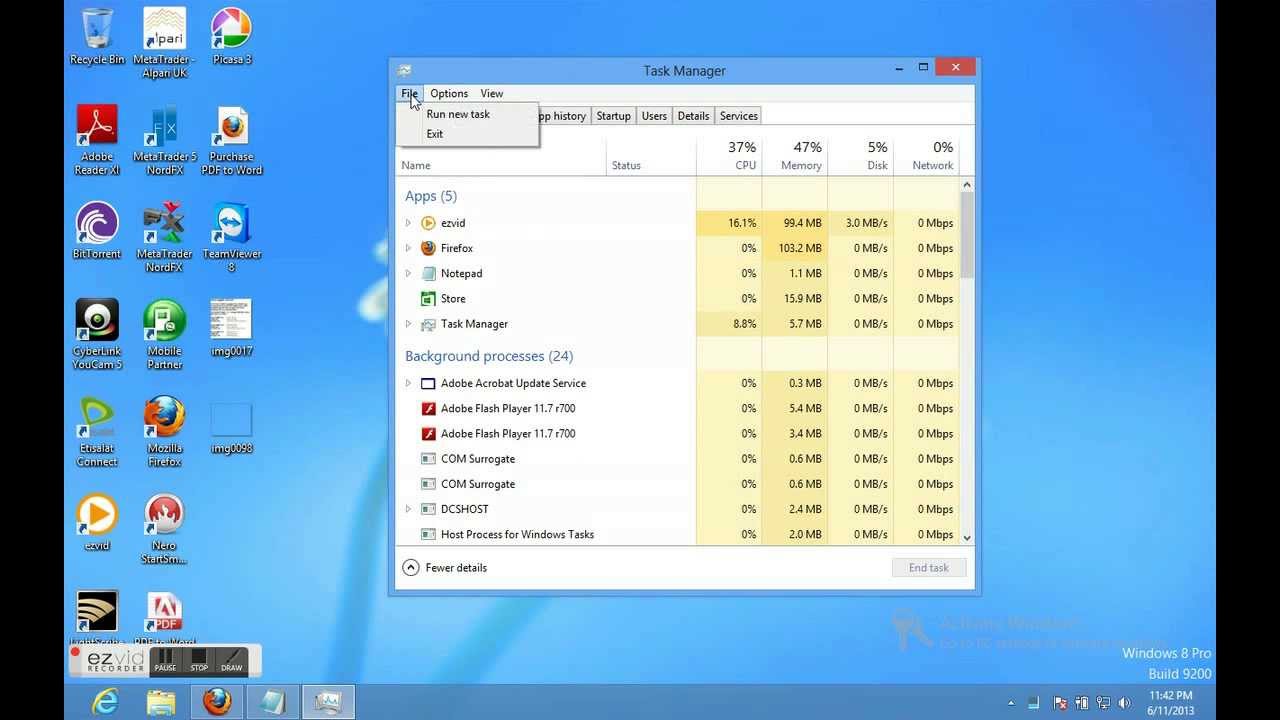Sort processes by CPU column
The height and width of the screenshot is (720, 1280).
[x=729, y=155]
